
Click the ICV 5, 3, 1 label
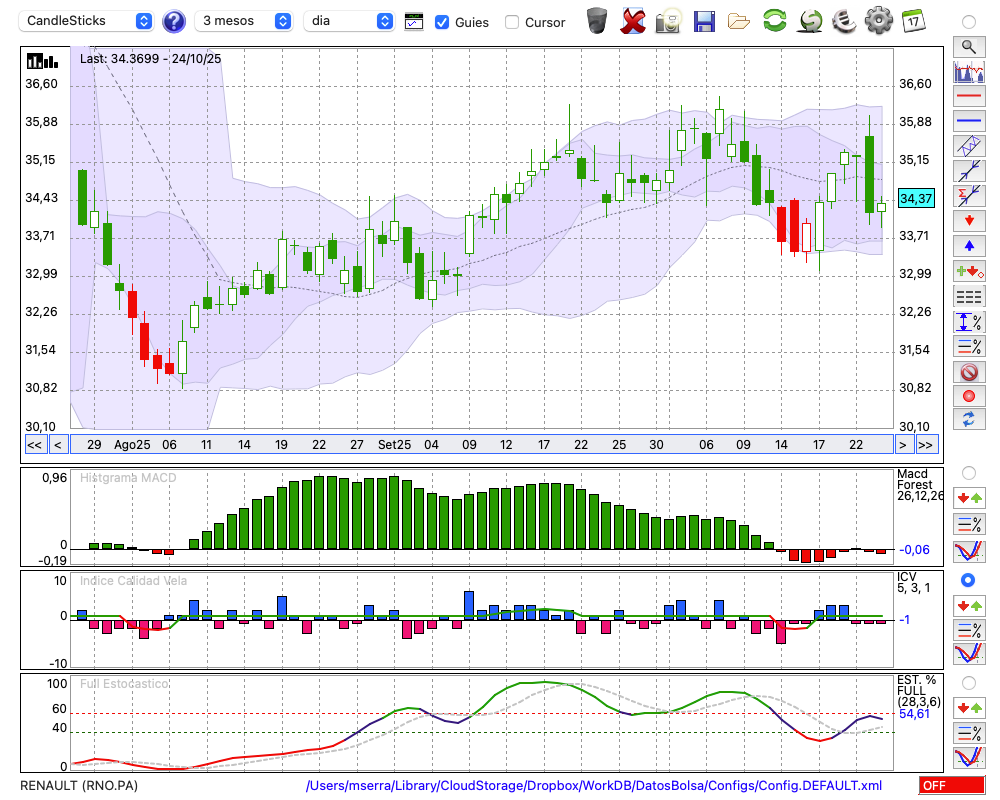click(x=913, y=582)
